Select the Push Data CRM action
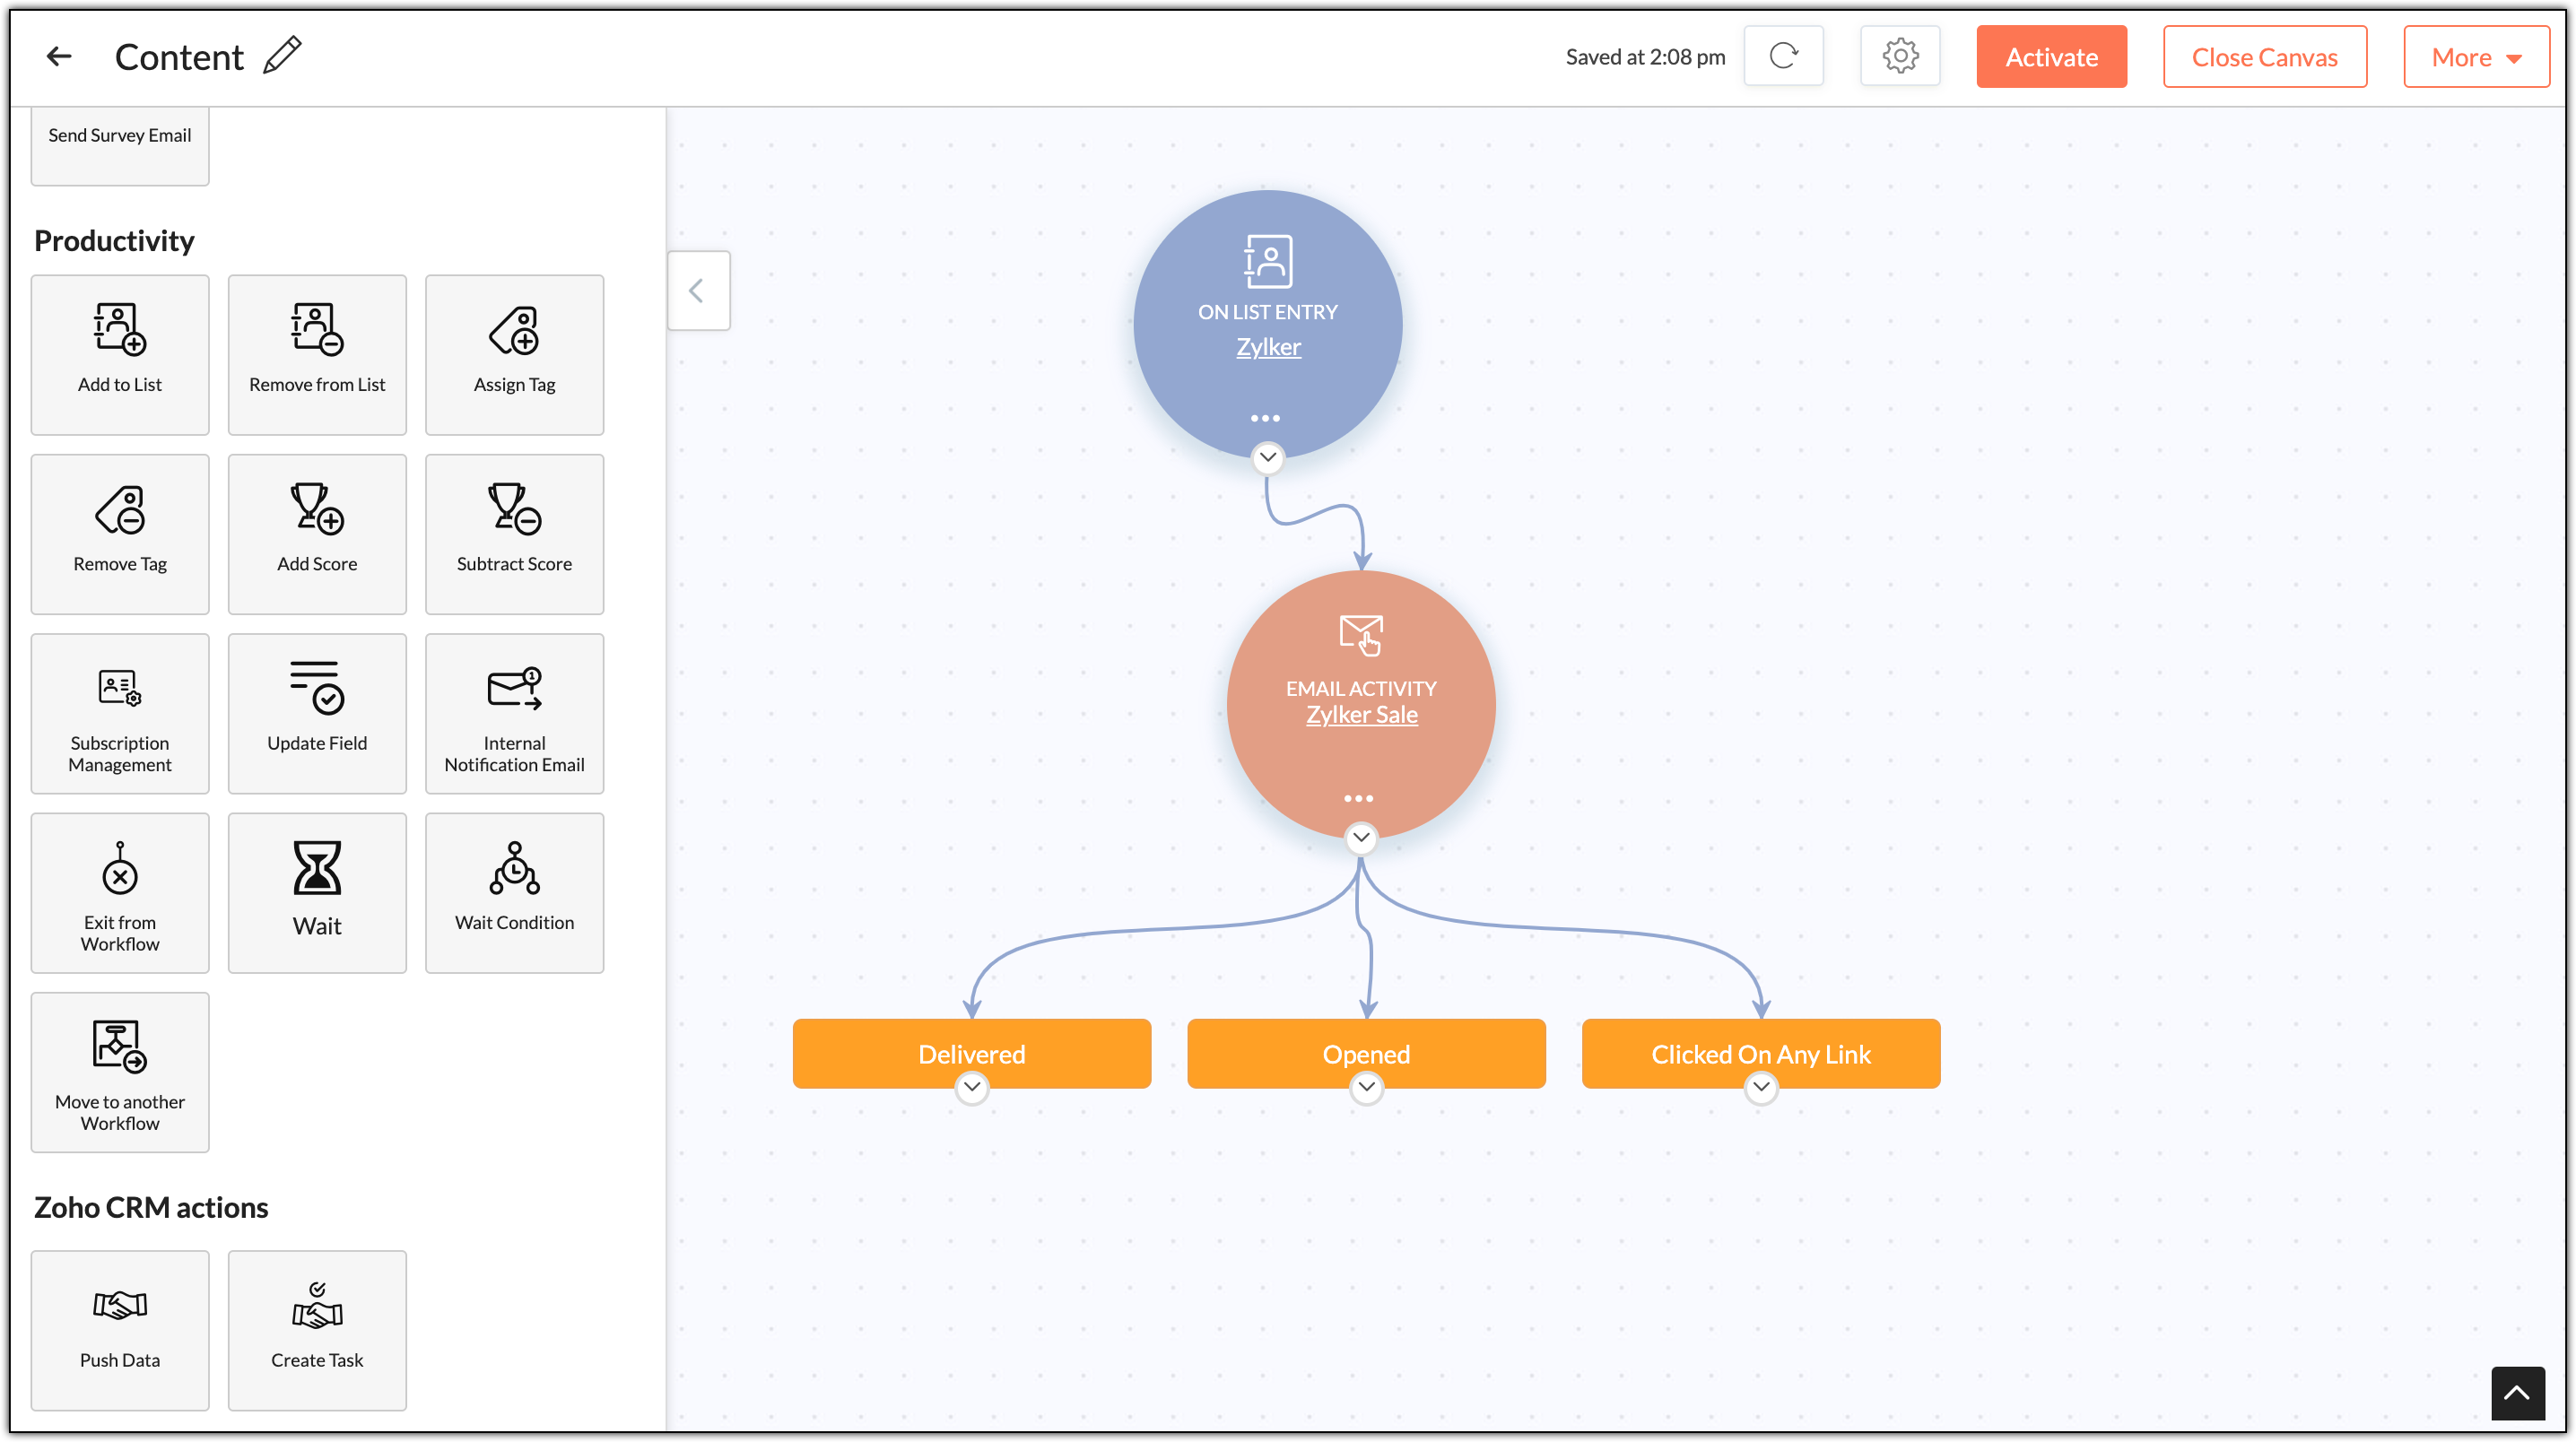The height and width of the screenshot is (1442, 2576). [x=120, y=1330]
